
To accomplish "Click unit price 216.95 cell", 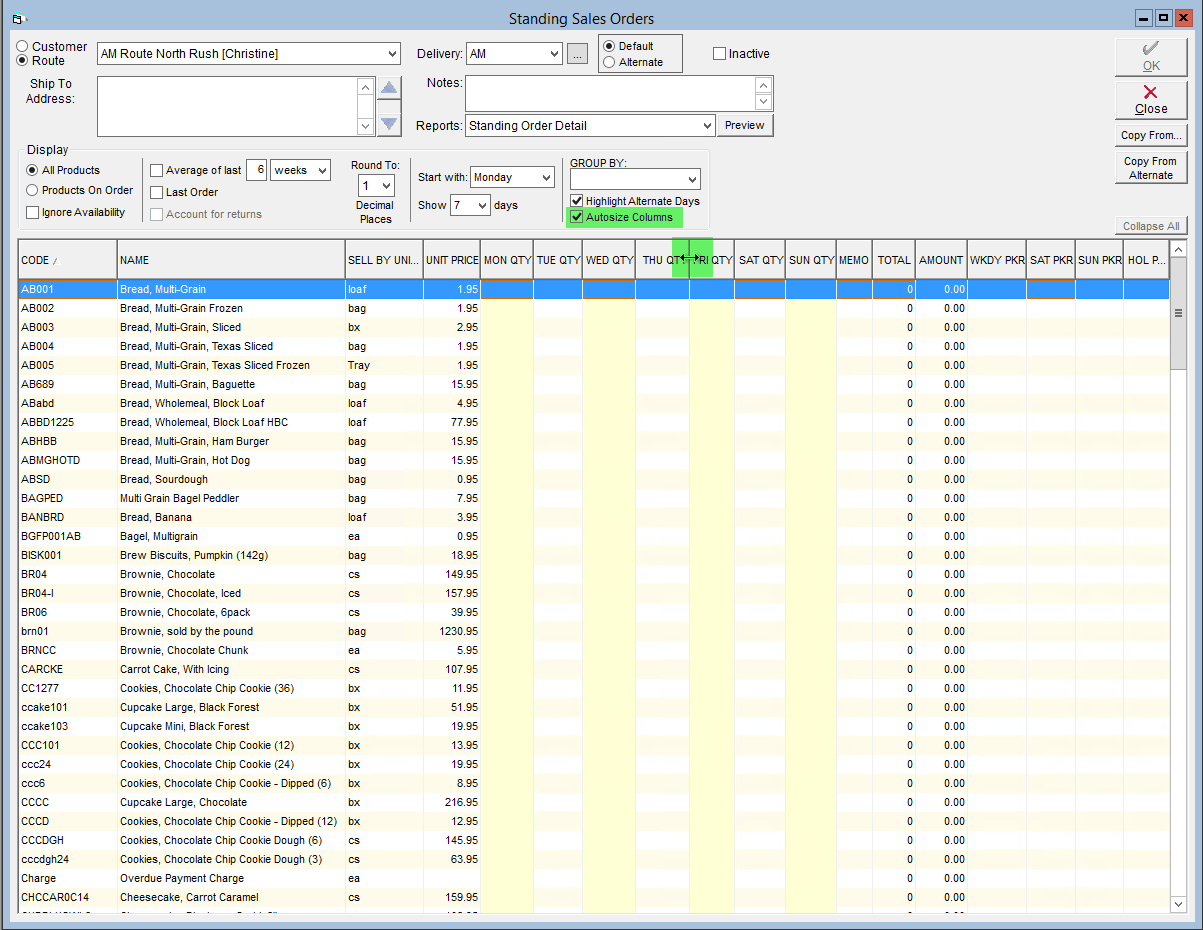I will [452, 802].
